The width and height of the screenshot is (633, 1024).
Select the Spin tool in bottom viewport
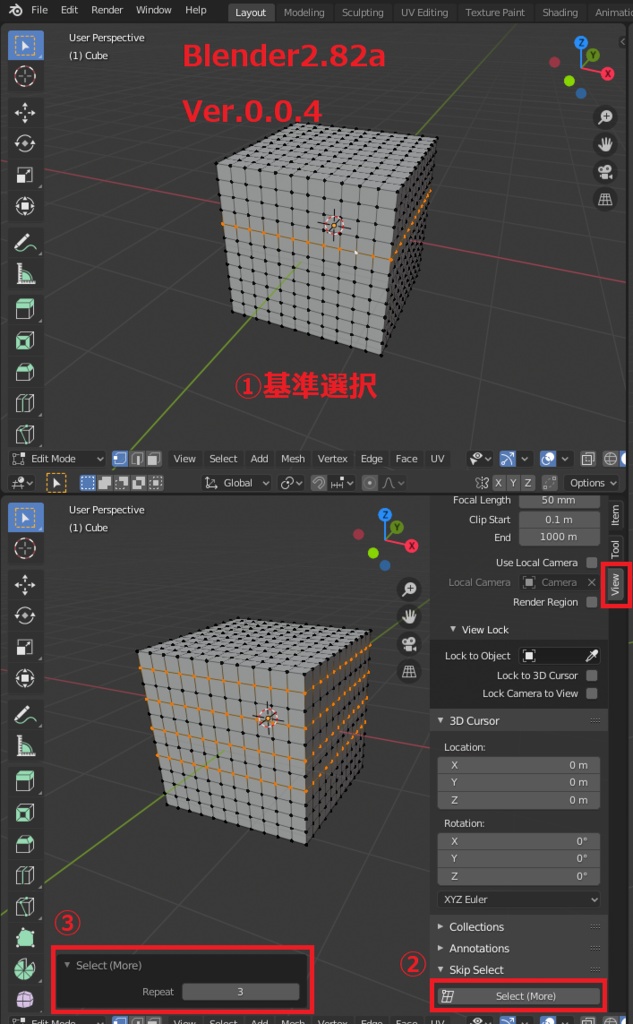tap(25, 969)
